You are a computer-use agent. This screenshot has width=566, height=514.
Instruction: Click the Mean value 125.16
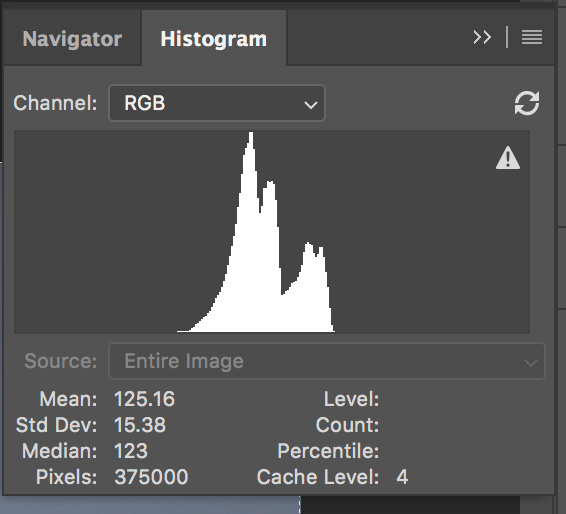[144, 399]
